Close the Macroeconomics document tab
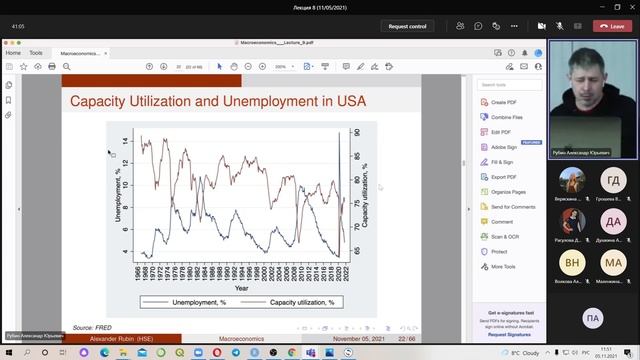The width and height of the screenshot is (640, 360). pos(105,53)
